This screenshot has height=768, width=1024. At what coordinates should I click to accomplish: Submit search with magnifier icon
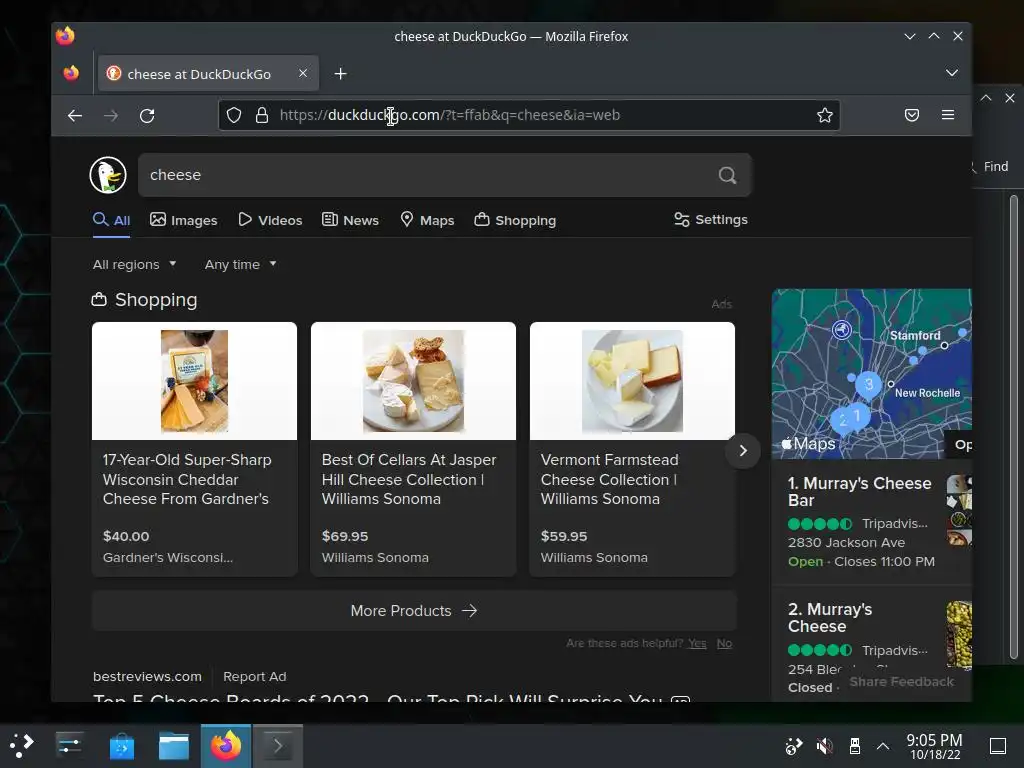click(728, 175)
